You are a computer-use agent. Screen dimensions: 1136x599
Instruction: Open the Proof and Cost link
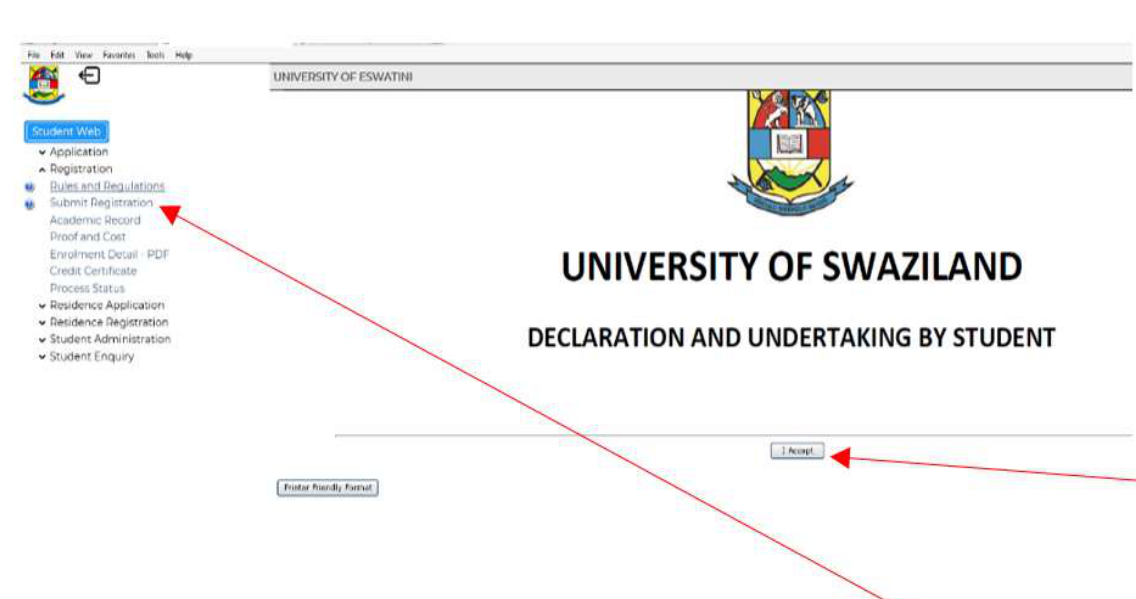pos(88,237)
